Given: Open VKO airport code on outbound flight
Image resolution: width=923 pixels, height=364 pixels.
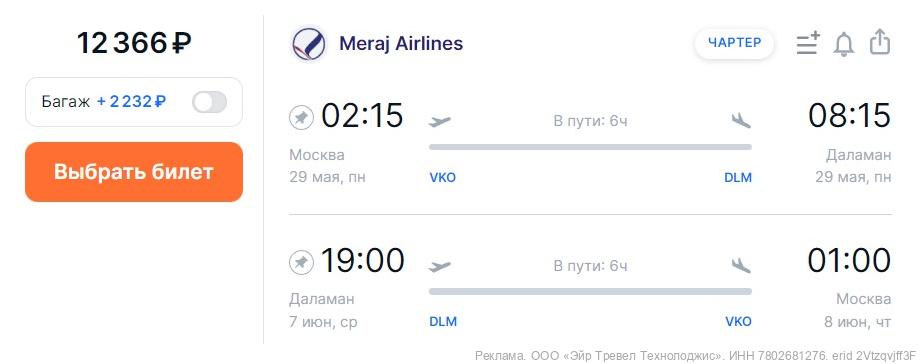Looking at the screenshot, I should (x=443, y=177).
